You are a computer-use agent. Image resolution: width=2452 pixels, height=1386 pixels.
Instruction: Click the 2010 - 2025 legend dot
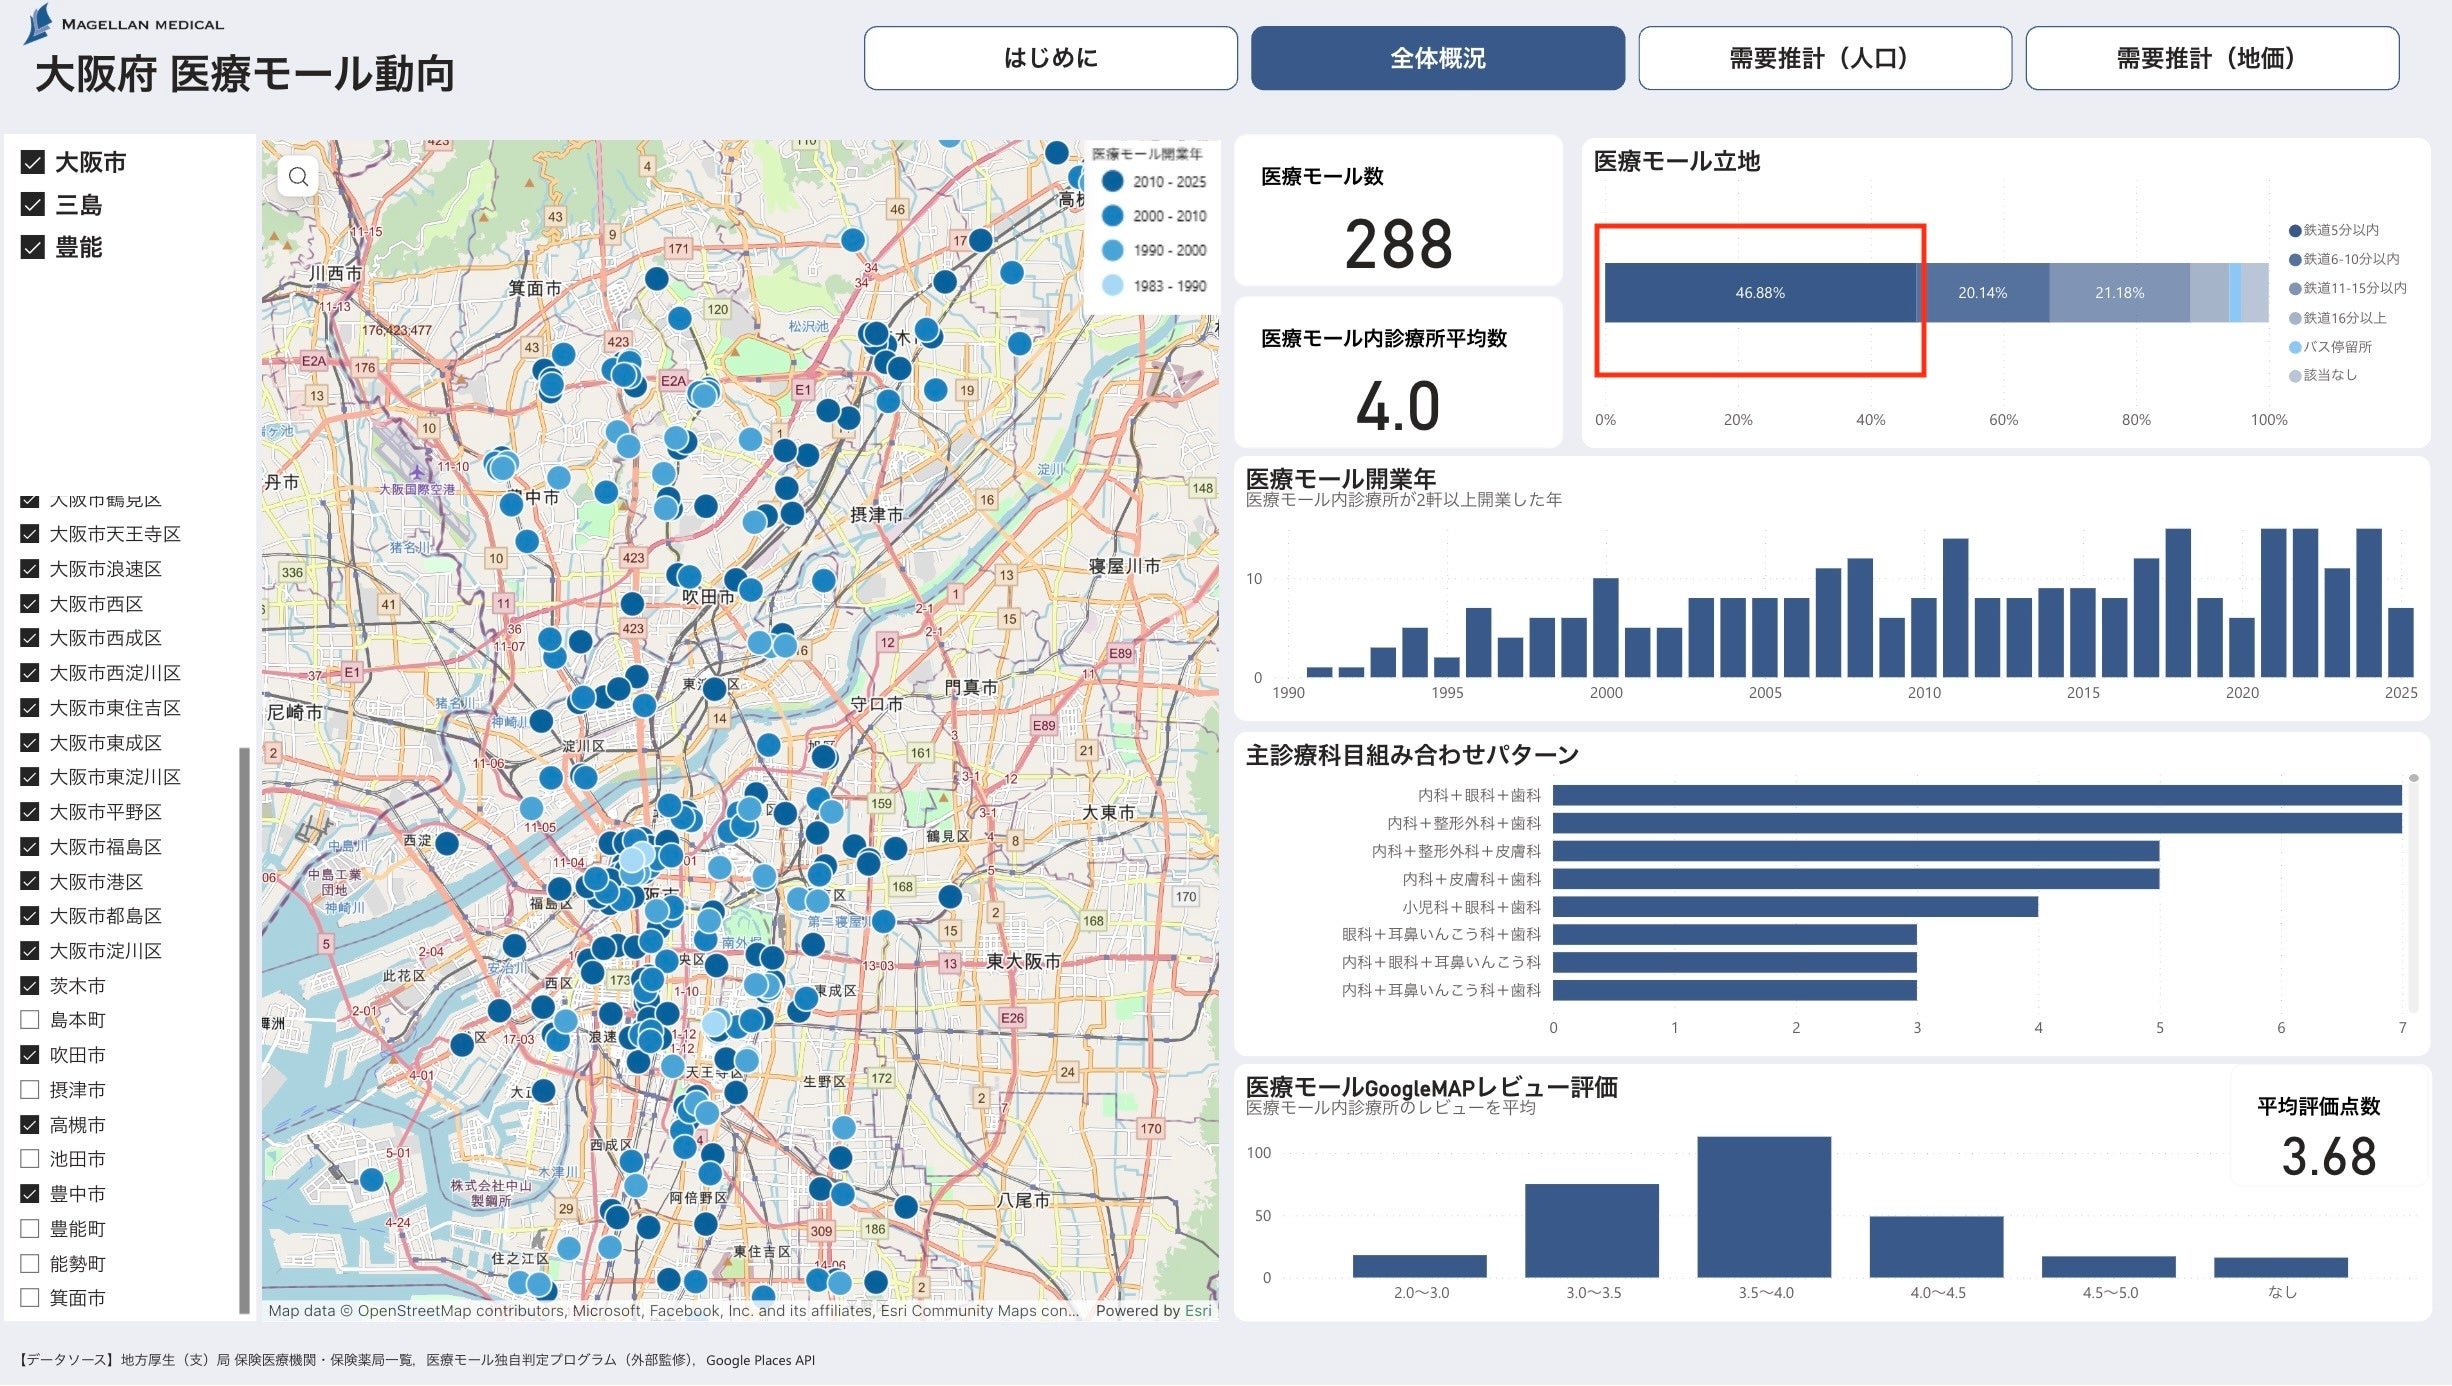[x=1112, y=182]
